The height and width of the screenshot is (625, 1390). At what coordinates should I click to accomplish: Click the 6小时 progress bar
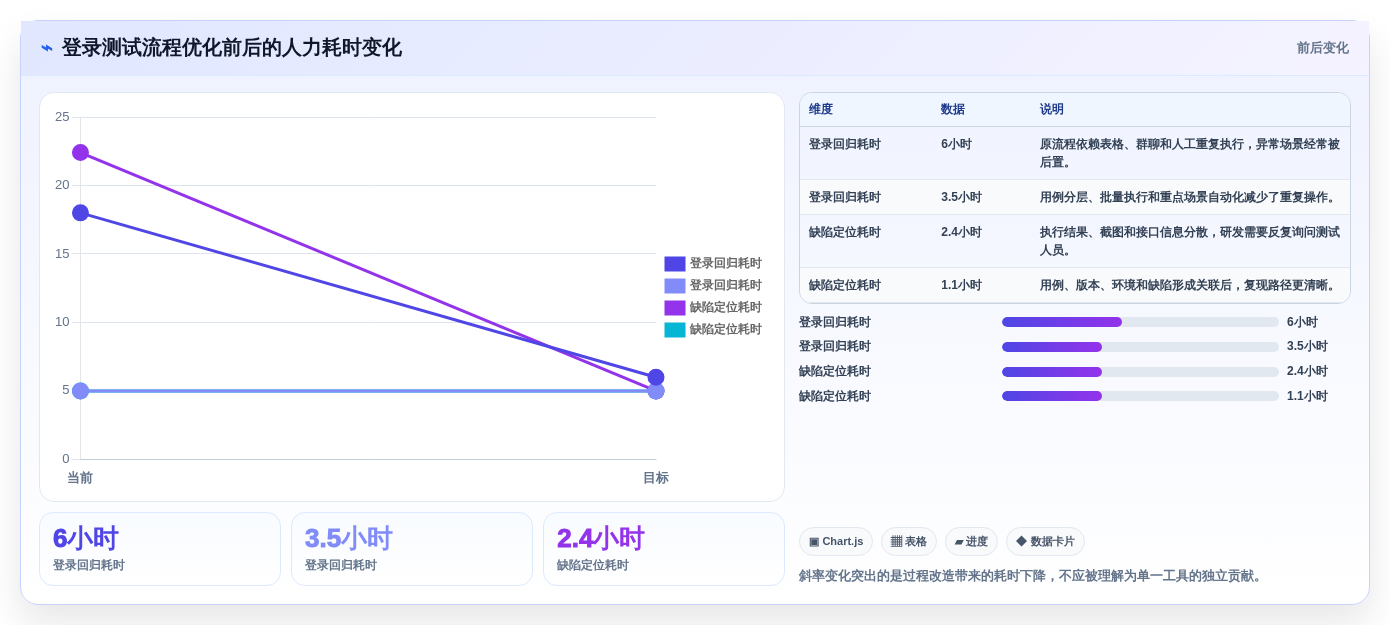pyautogui.click(x=1140, y=322)
